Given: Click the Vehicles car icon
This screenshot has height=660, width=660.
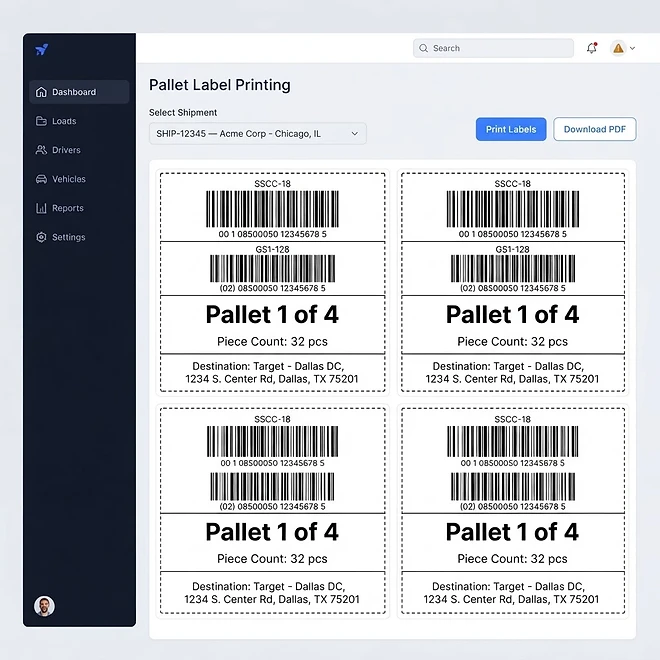Looking at the screenshot, I should (41, 179).
